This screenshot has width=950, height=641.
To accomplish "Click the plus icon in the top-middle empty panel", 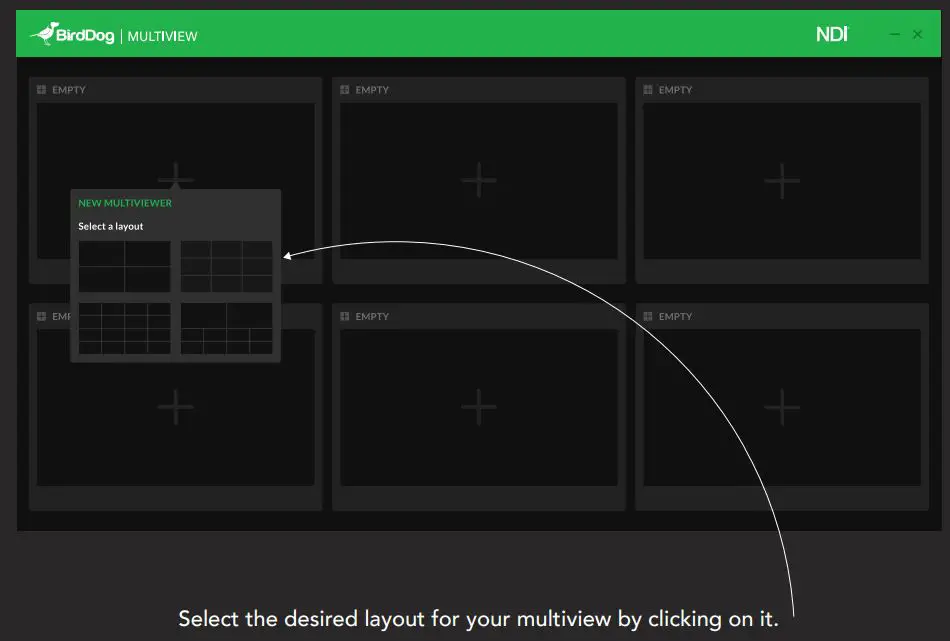I will (478, 180).
